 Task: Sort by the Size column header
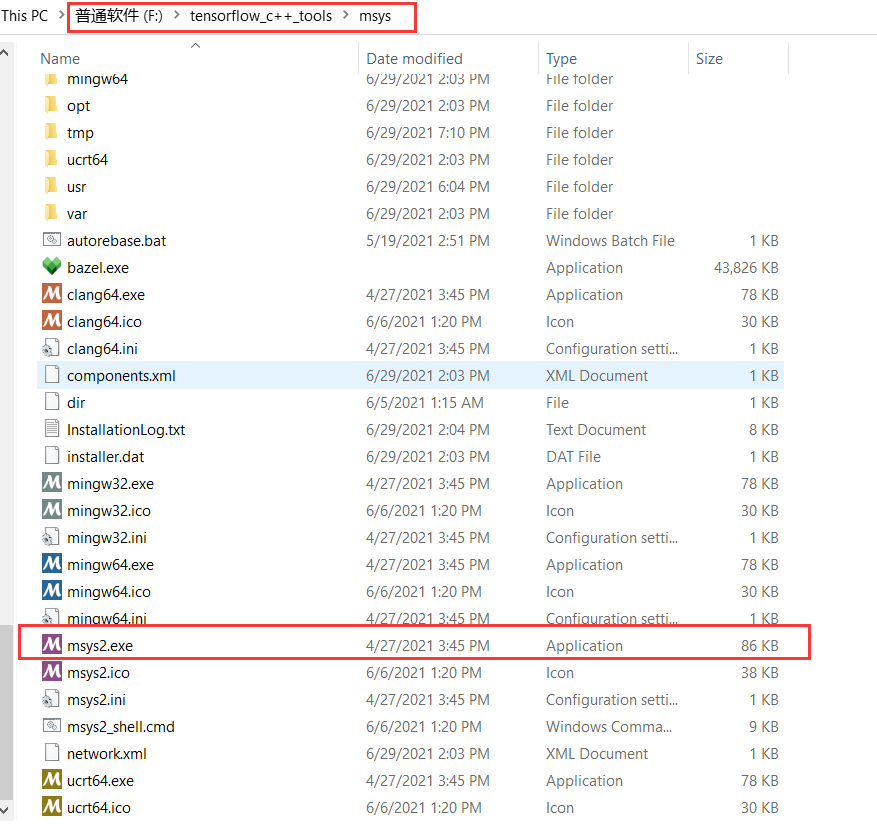(709, 59)
